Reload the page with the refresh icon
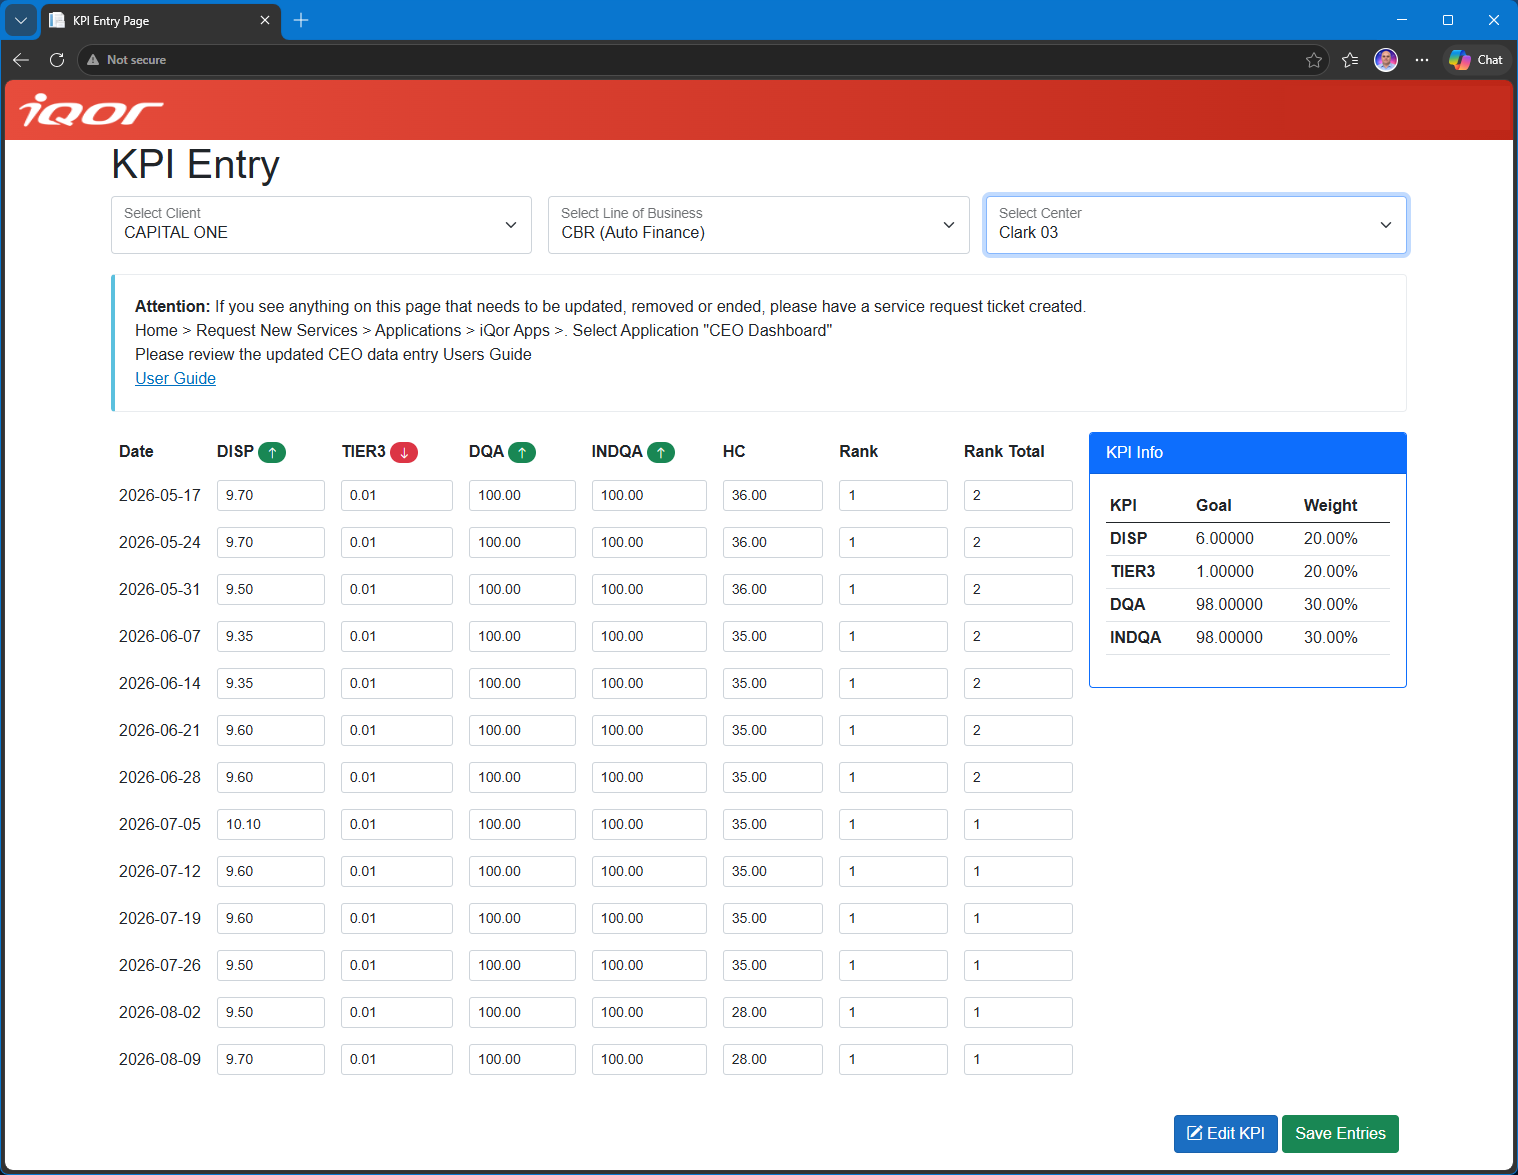The image size is (1518, 1175). [57, 60]
